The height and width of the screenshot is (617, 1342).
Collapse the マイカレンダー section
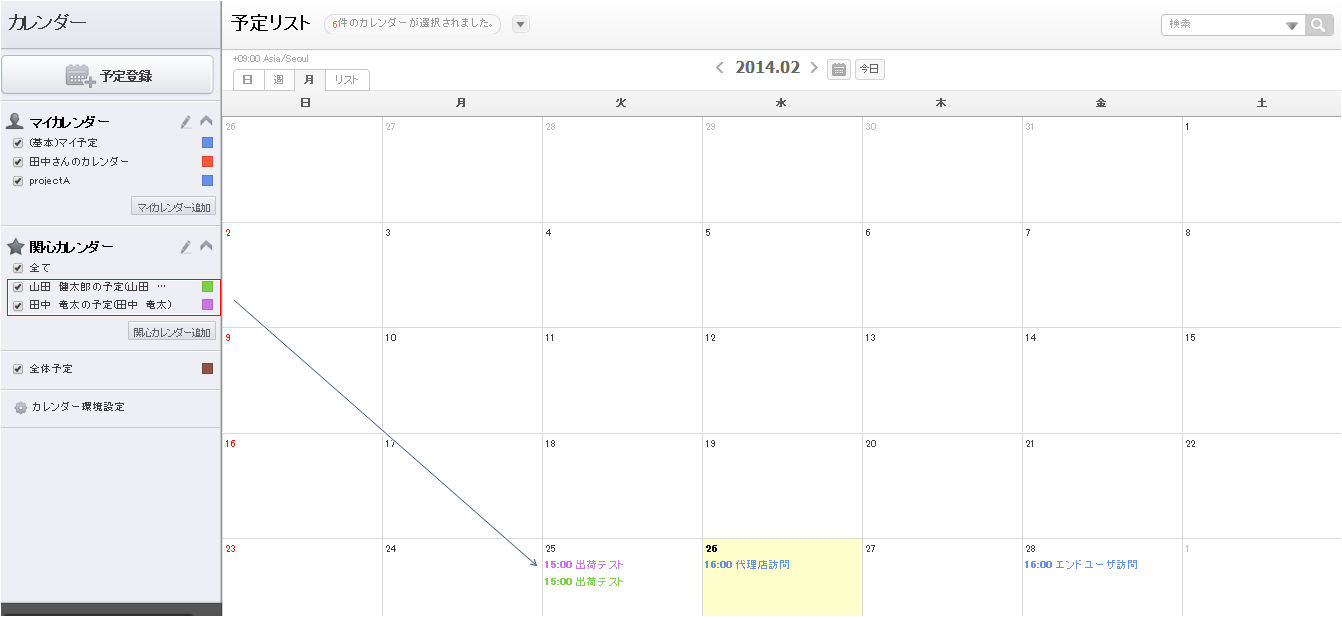206,122
